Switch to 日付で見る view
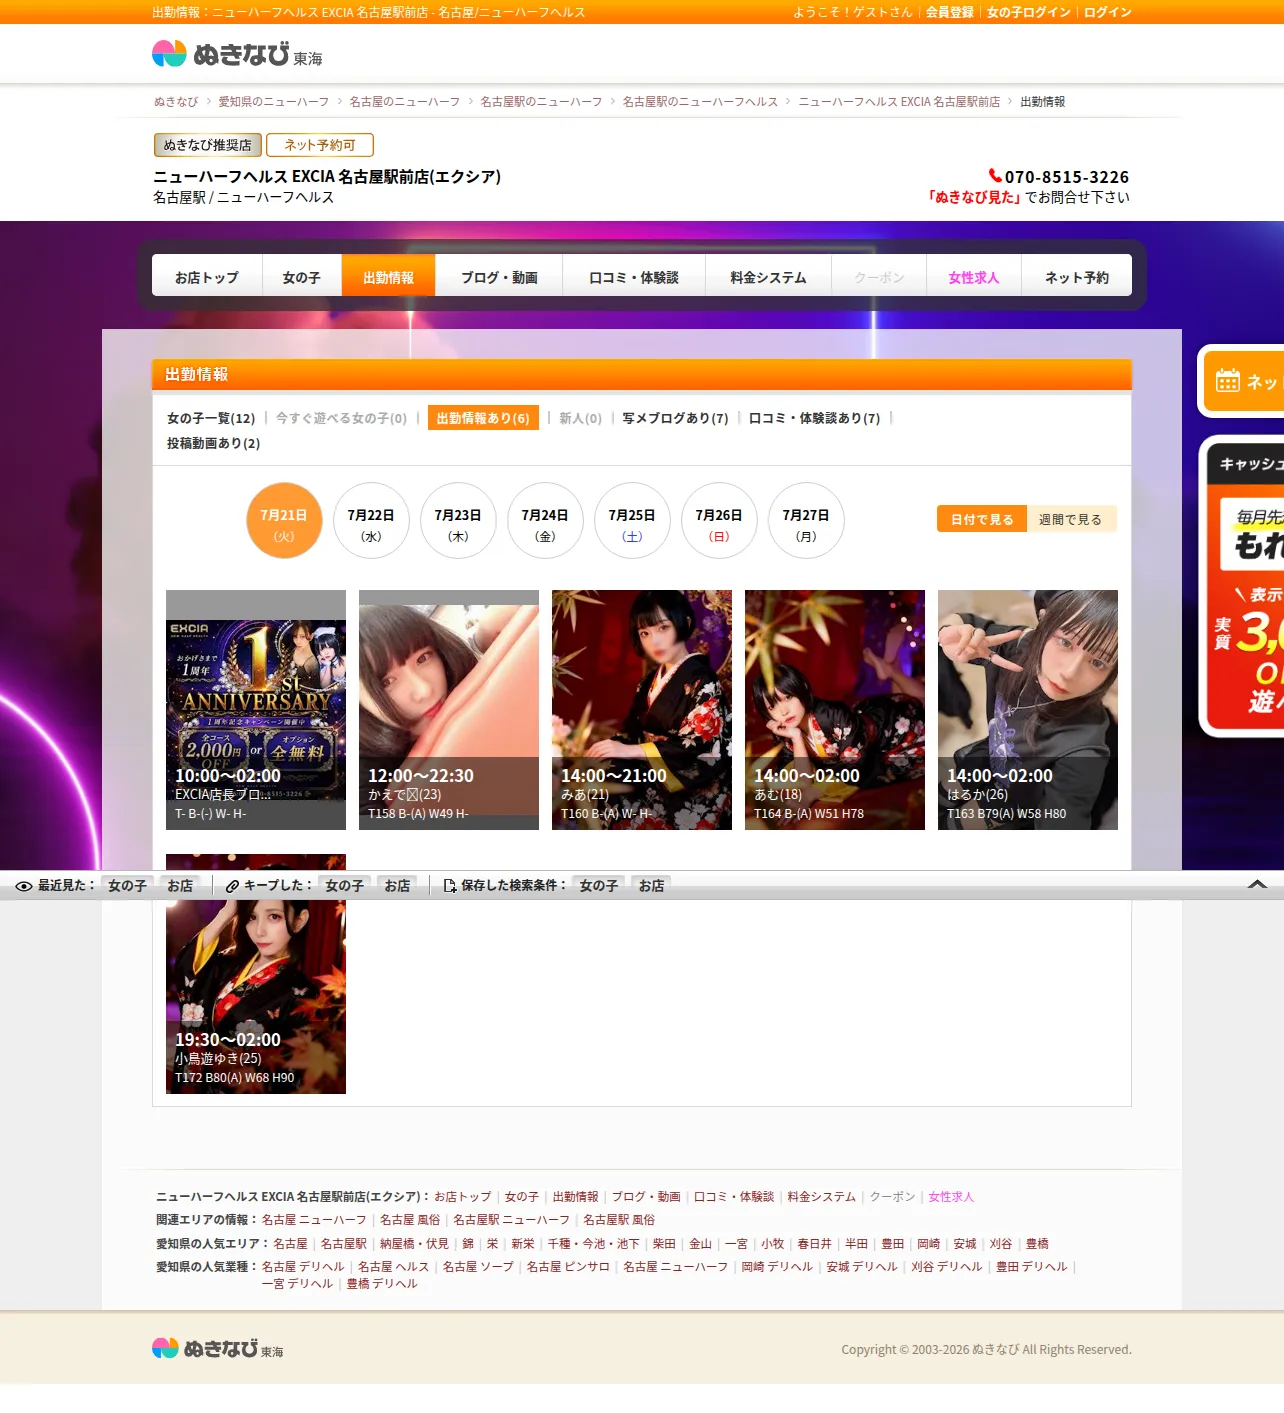Viewport: 1284px width, 1413px height. [x=982, y=519]
